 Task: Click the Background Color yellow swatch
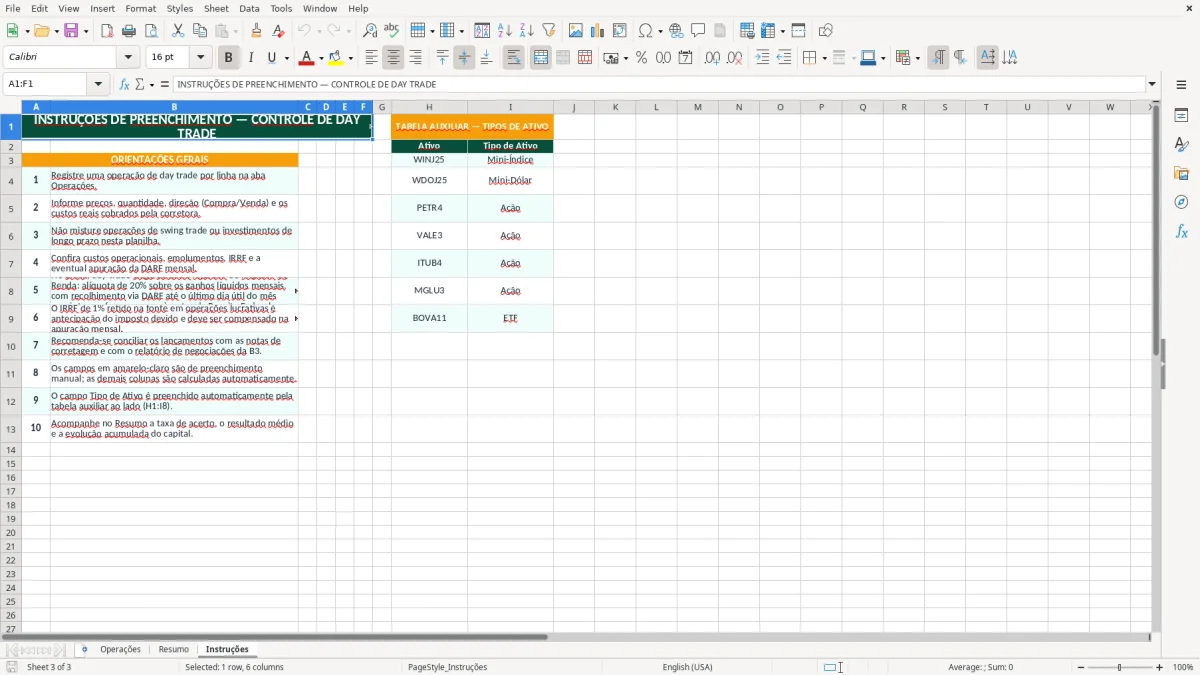click(x=336, y=58)
